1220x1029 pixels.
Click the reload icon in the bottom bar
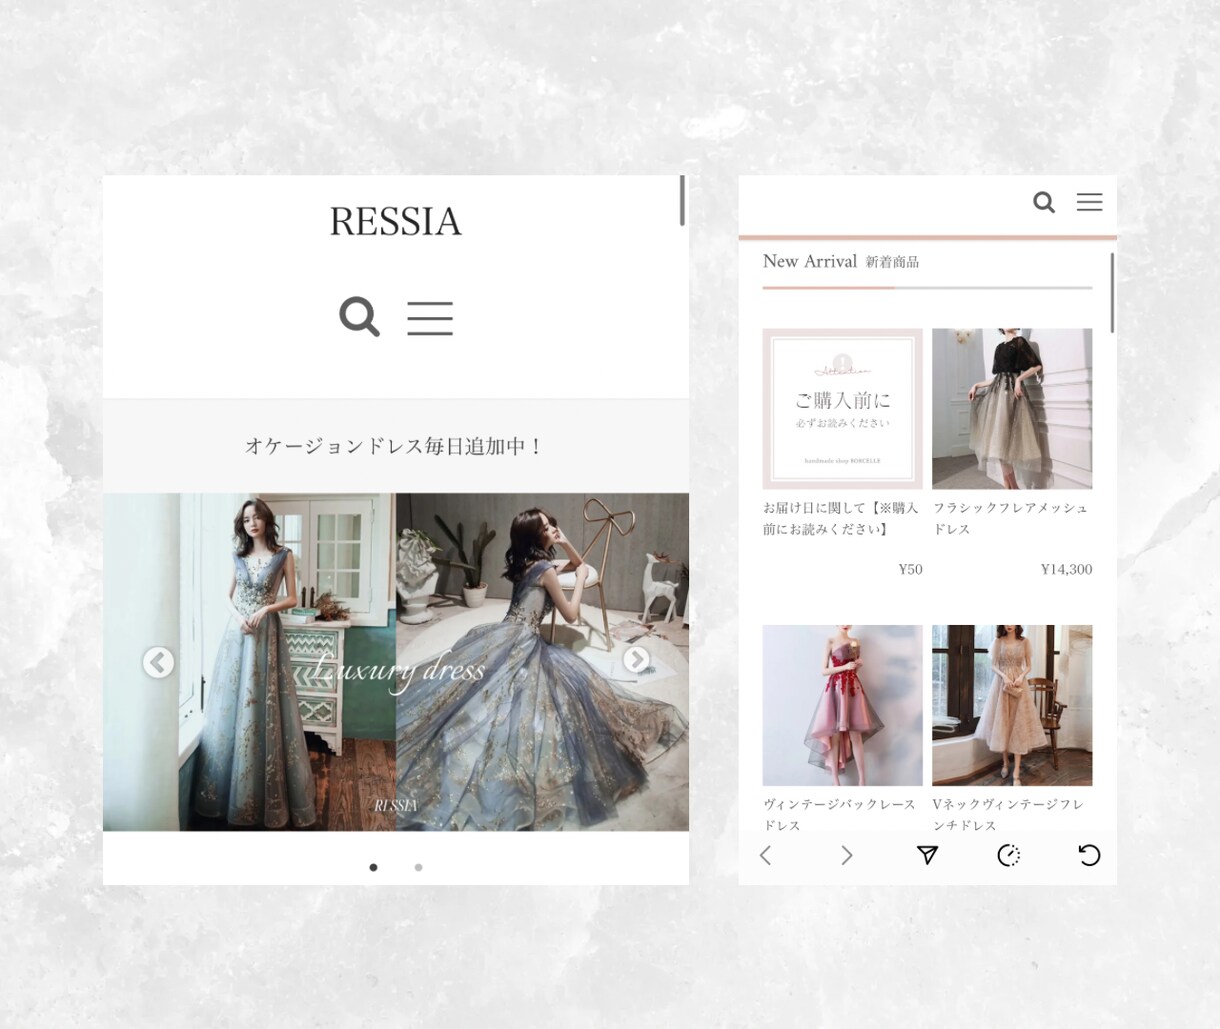pos(1089,855)
